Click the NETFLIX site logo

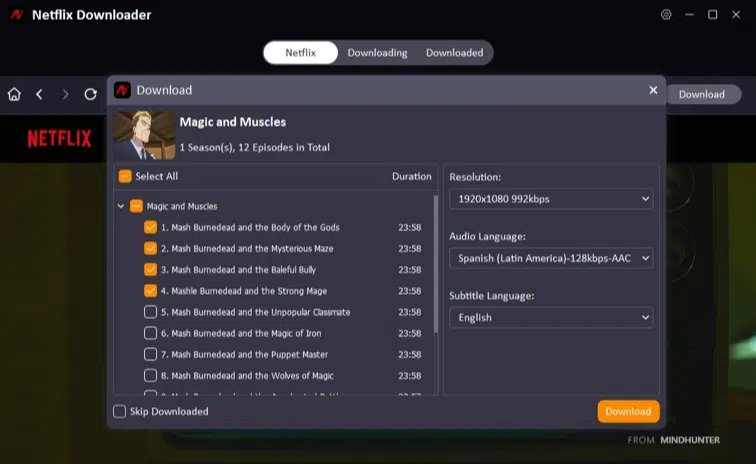[x=59, y=139]
